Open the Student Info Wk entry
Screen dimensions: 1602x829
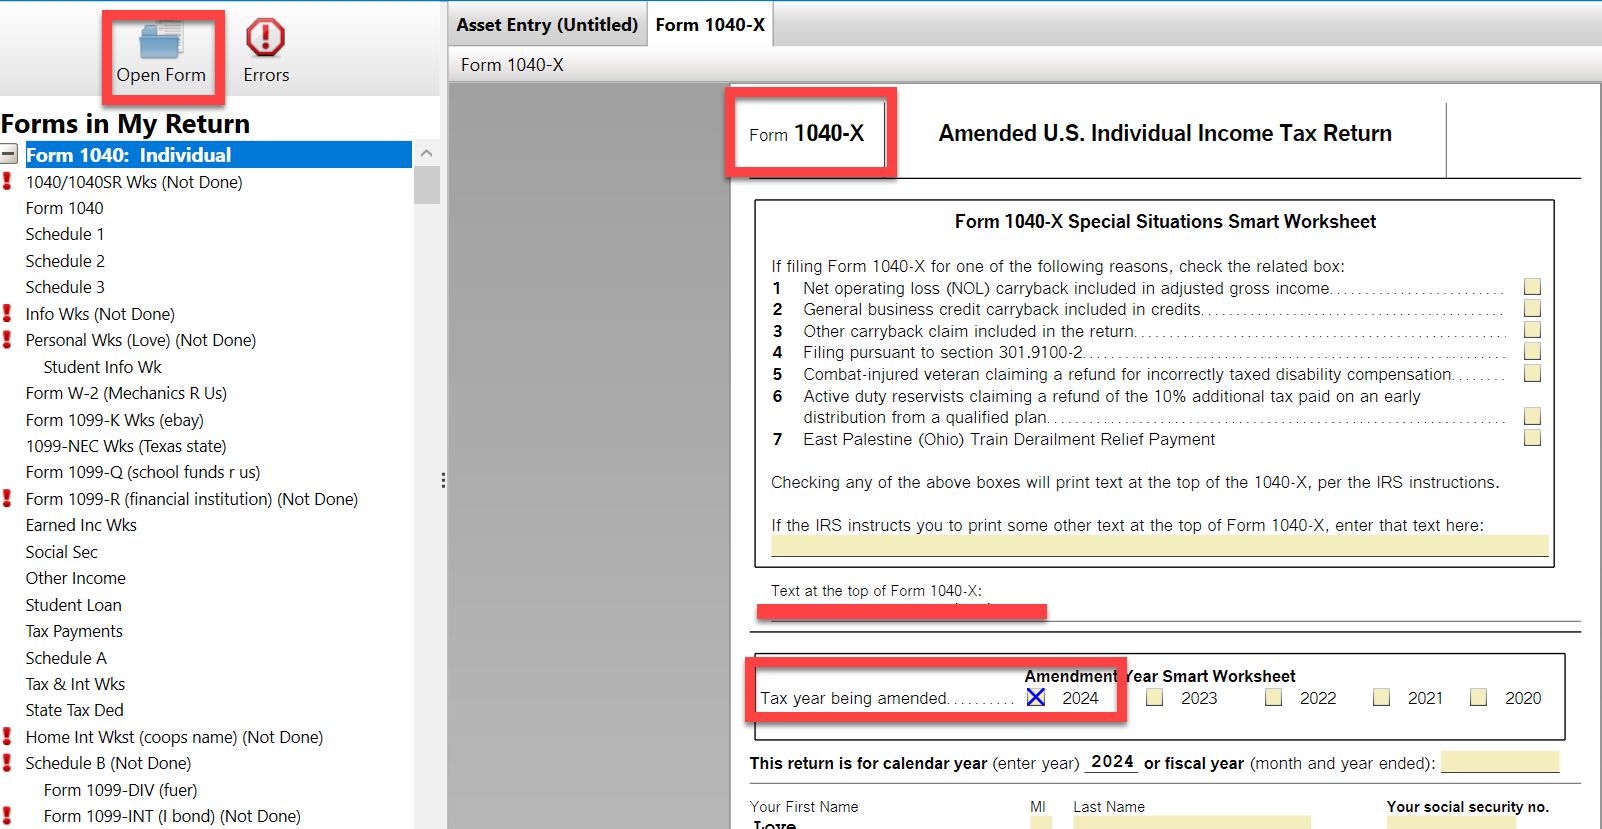[102, 367]
